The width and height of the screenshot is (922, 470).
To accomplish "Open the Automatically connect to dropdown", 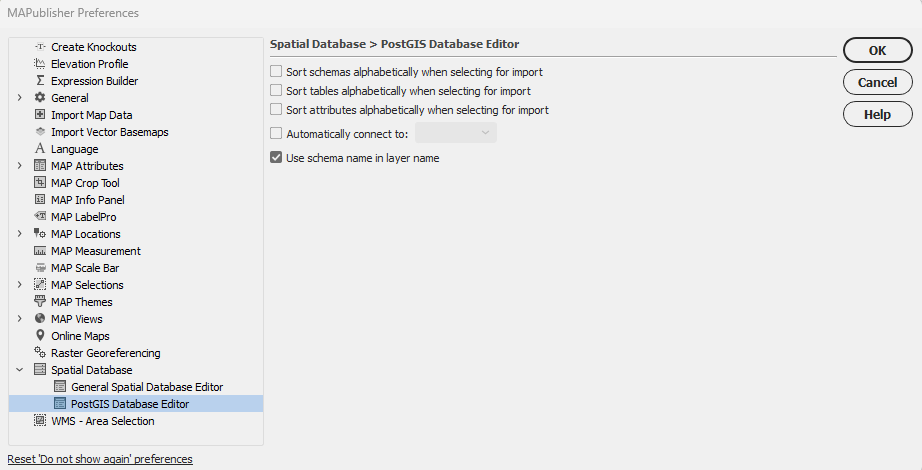I will (456, 133).
